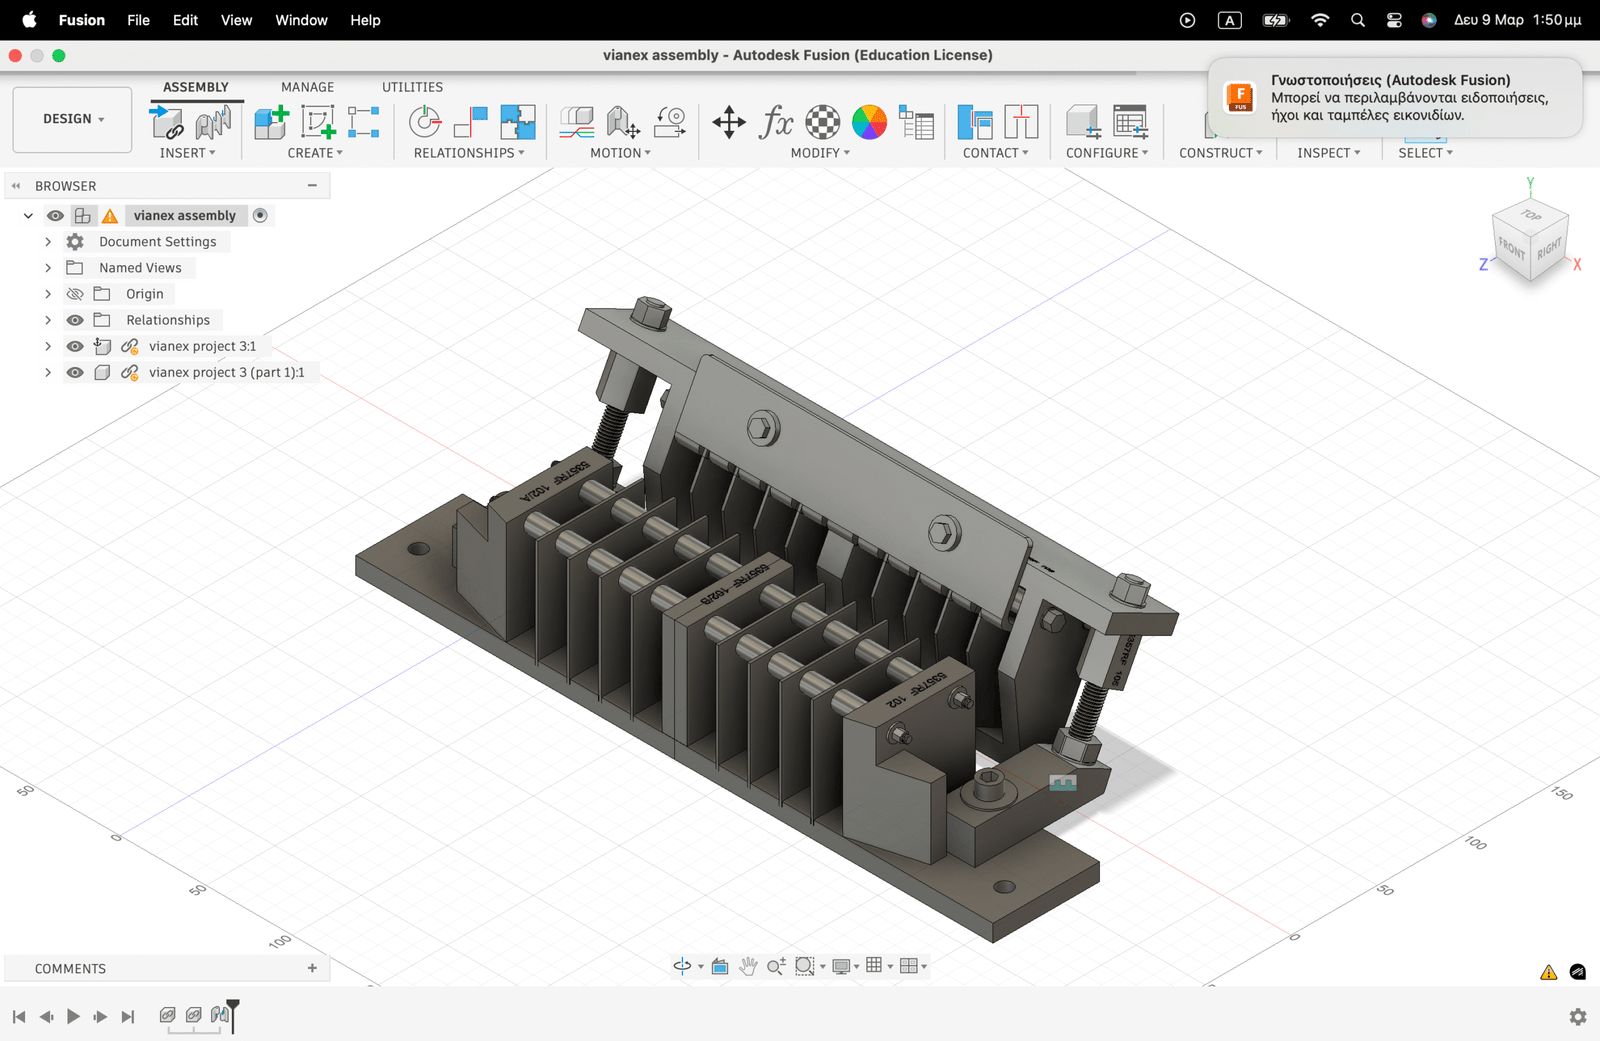Expand the Relationships folder
The height and width of the screenshot is (1041, 1600).
click(48, 320)
